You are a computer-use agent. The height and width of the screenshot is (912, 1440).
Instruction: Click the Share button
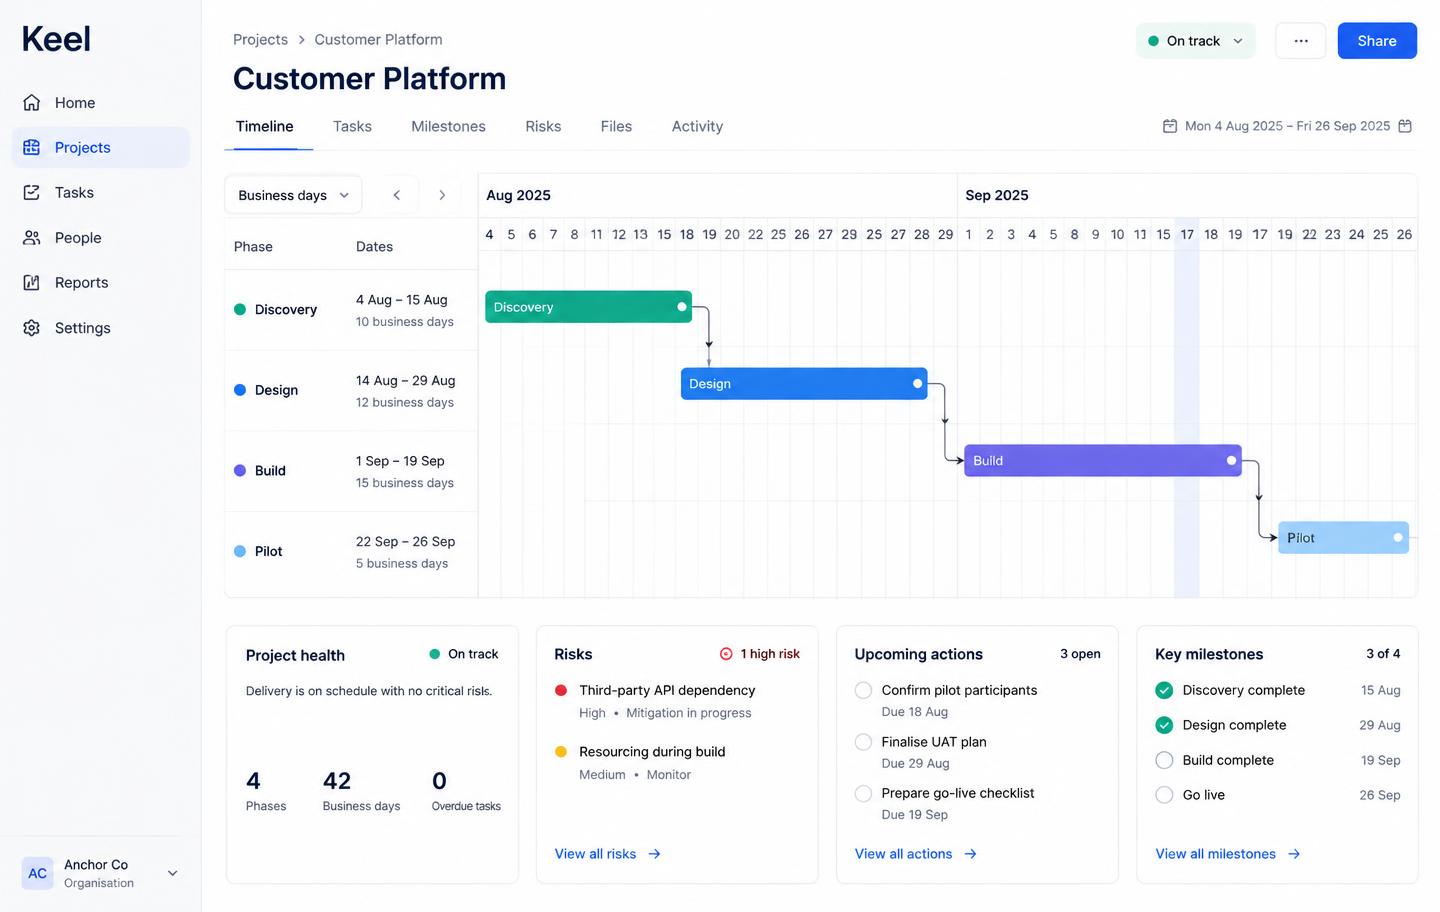[x=1377, y=41]
